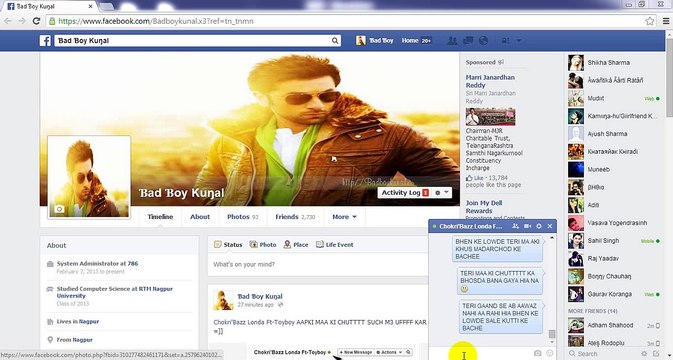Click the Facebook logo icon
This screenshot has height=360, width=673.
point(45,41)
